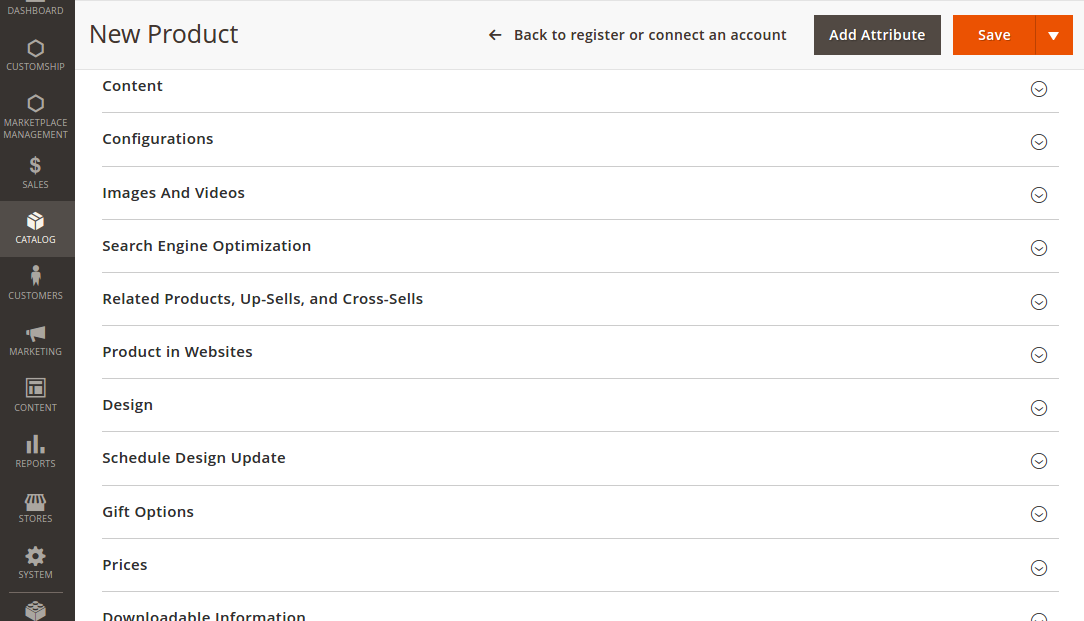Open the Reports bar chart icon

click(x=36, y=444)
